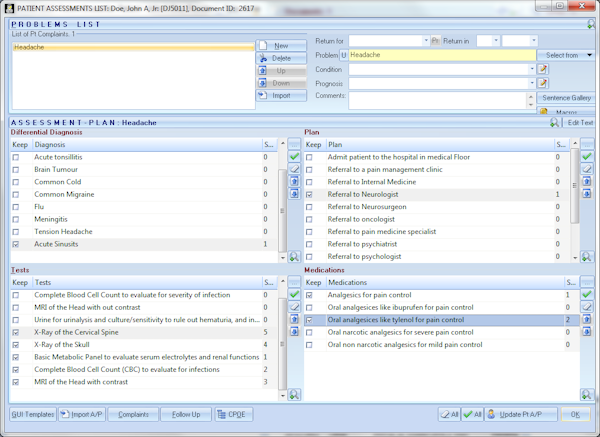
Task: Click the Import A/P button
Action: pyautogui.click(x=82, y=414)
